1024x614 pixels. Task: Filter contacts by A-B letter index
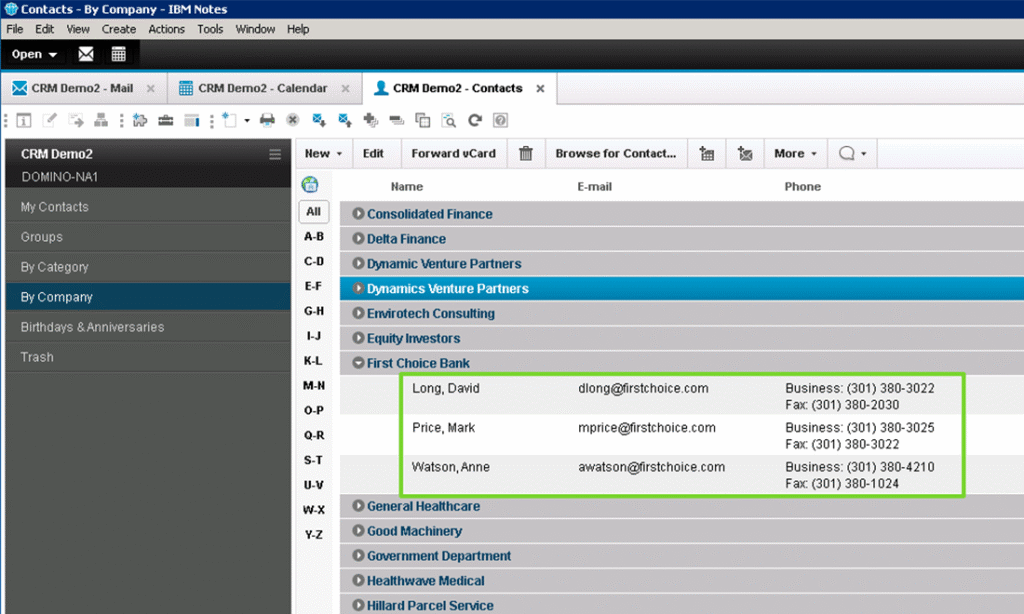pyautogui.click(x=313, y=236)
